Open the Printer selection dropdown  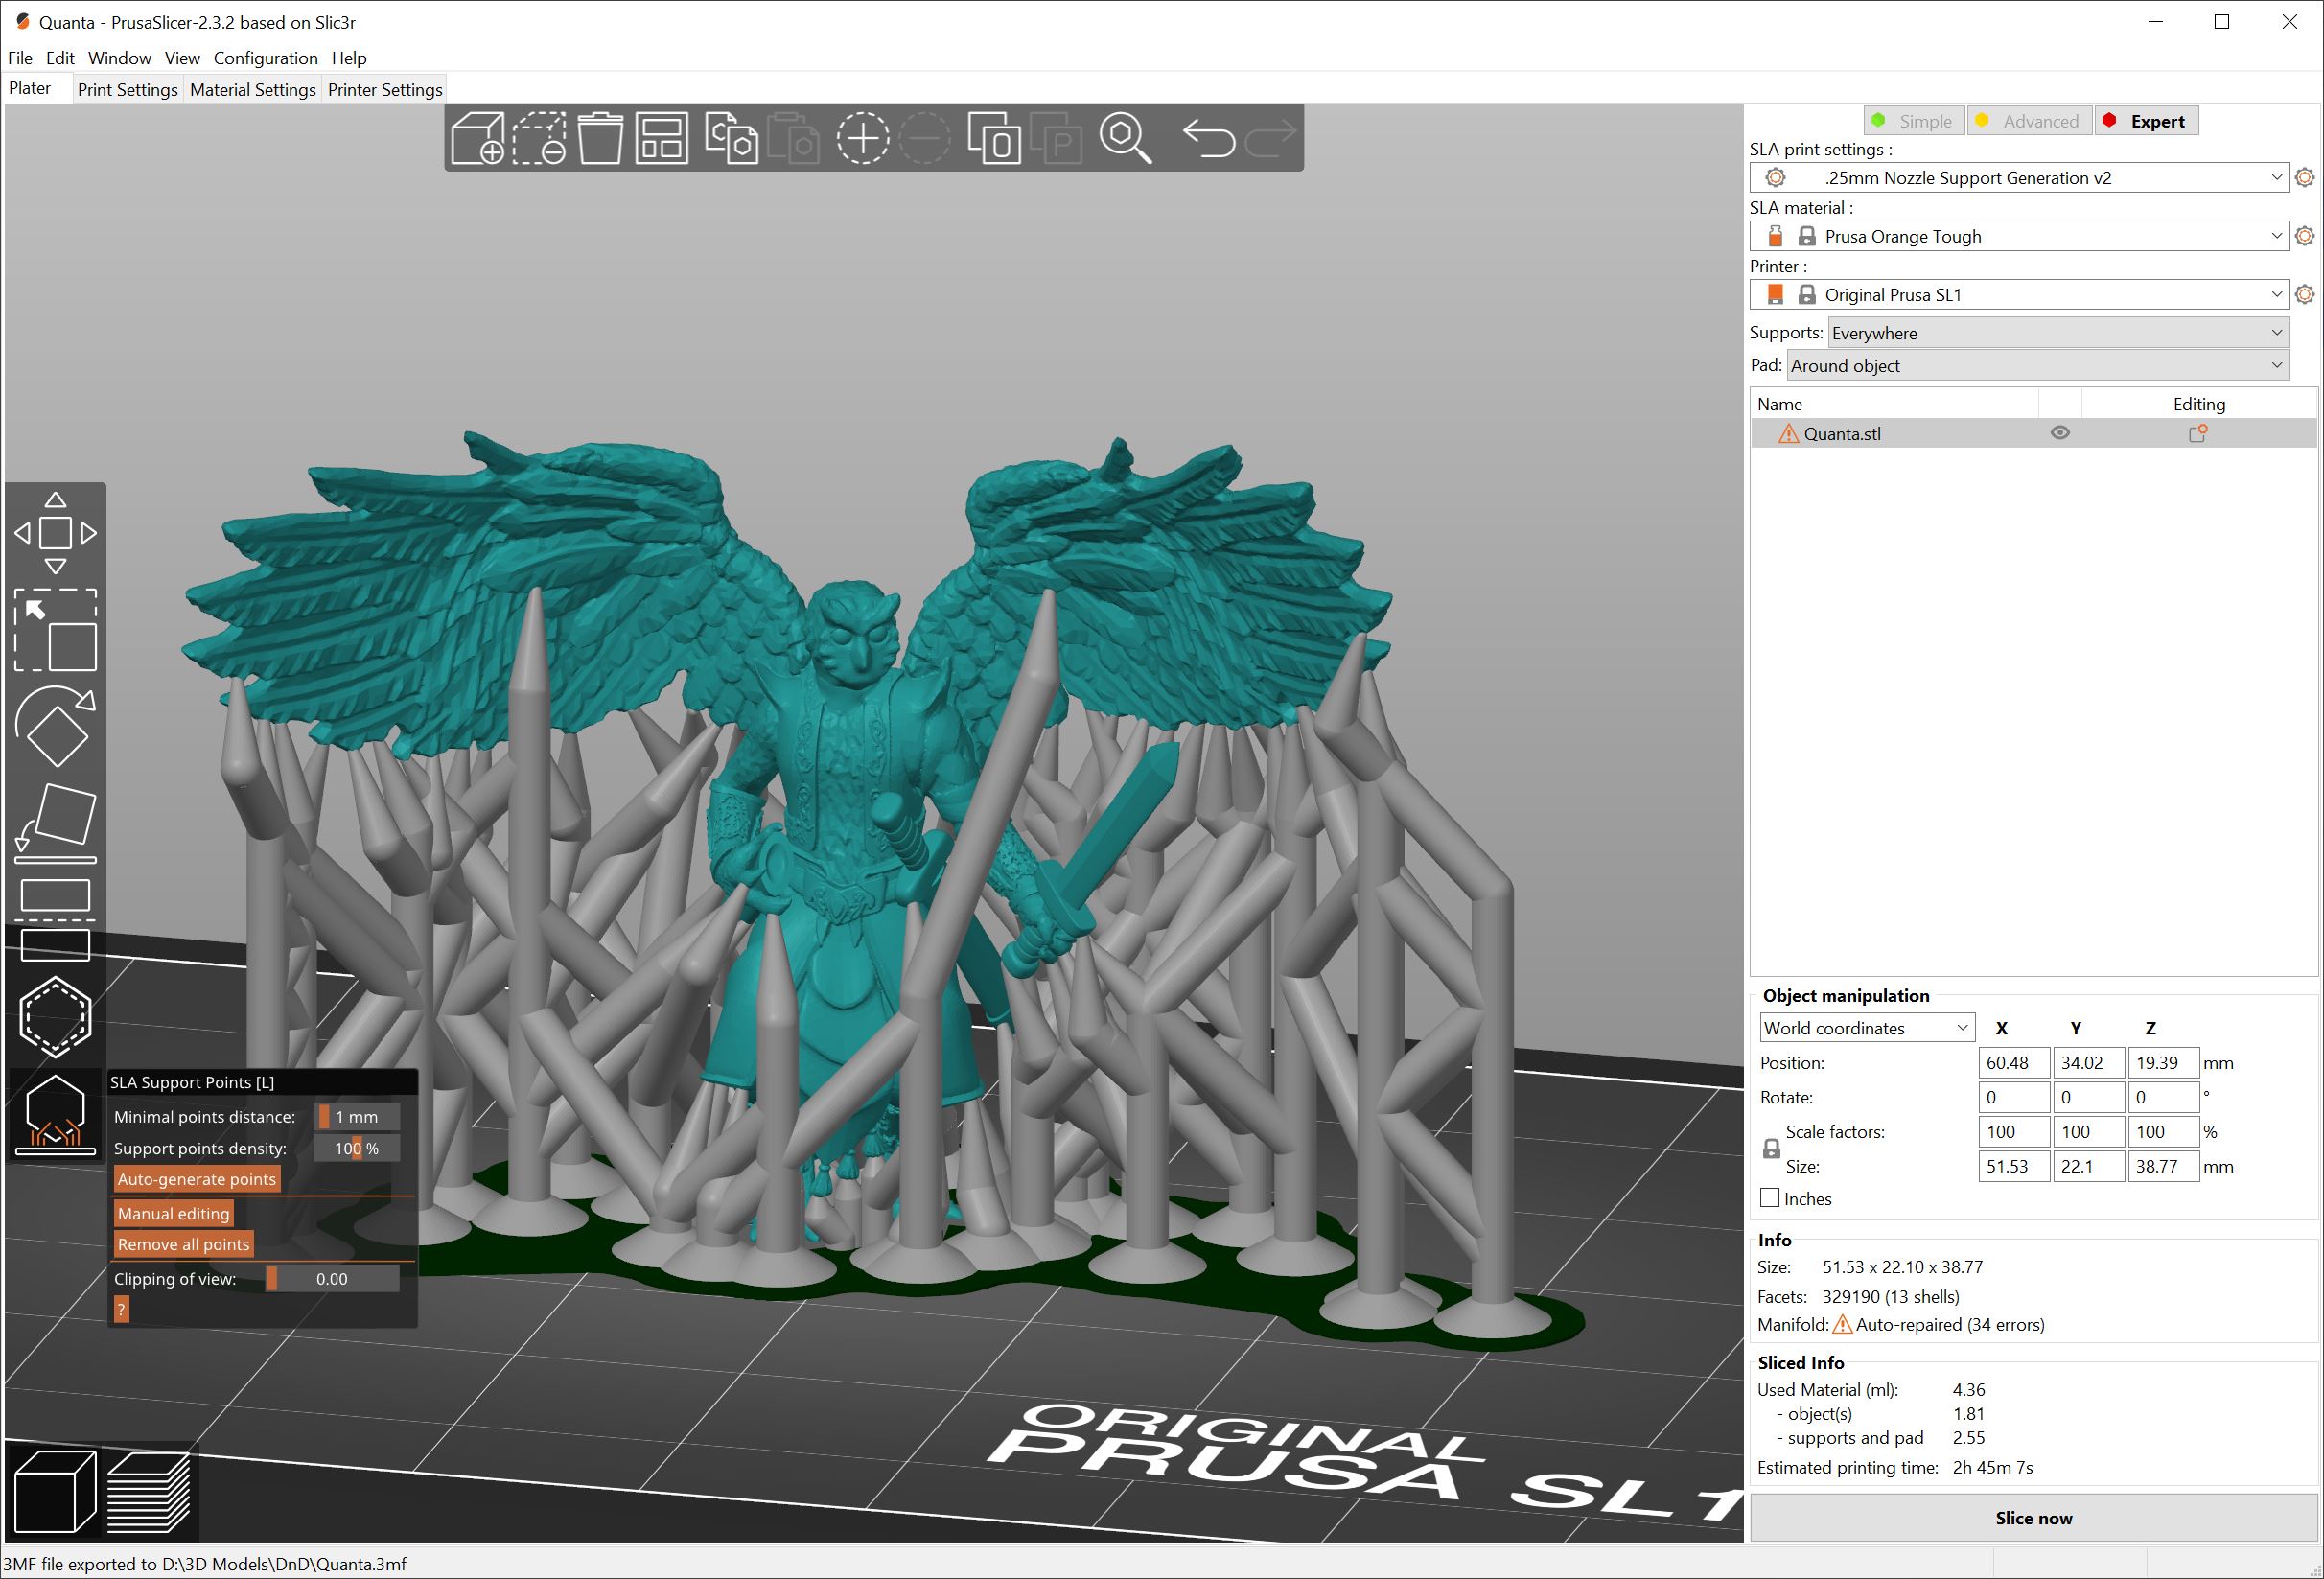tap(2018, 295)
